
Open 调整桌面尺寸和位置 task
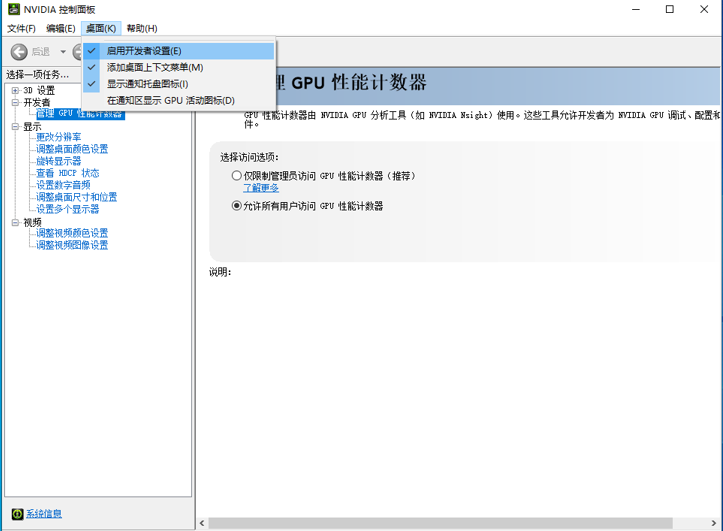[x=77, y=197]
